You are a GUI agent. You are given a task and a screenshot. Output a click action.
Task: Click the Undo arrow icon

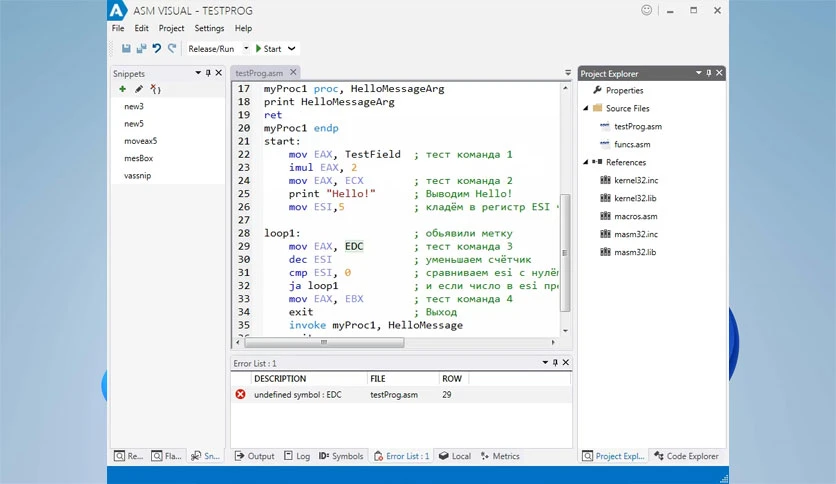(x=157, y=49)
